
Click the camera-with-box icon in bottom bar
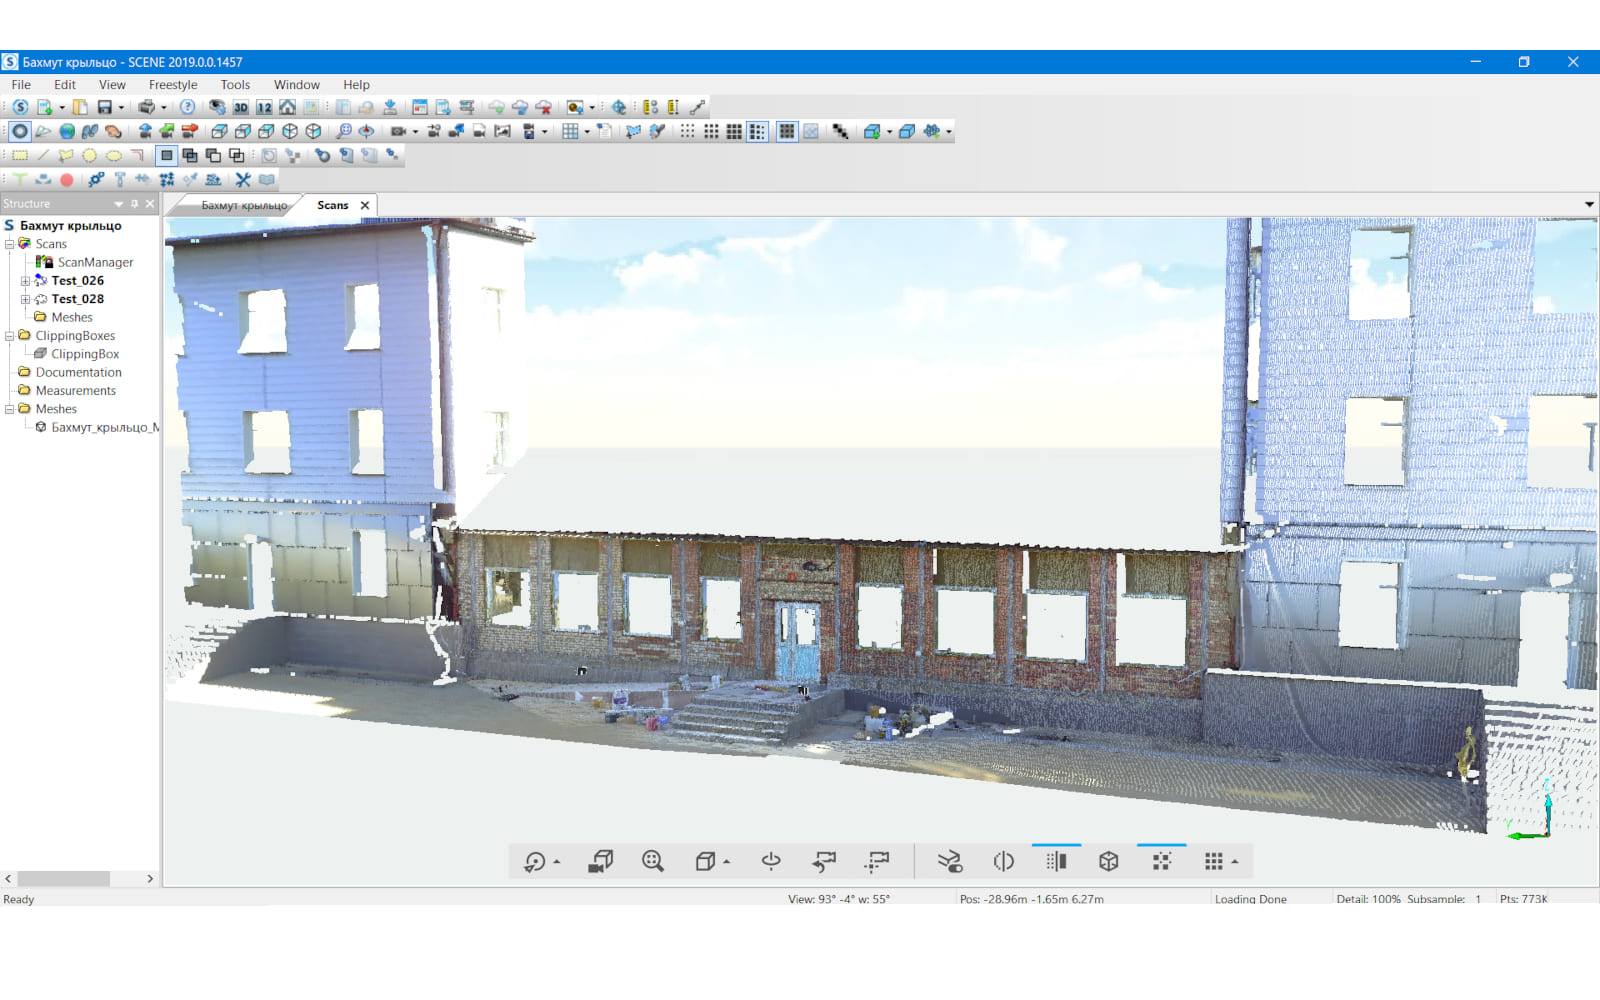point(600,861)
